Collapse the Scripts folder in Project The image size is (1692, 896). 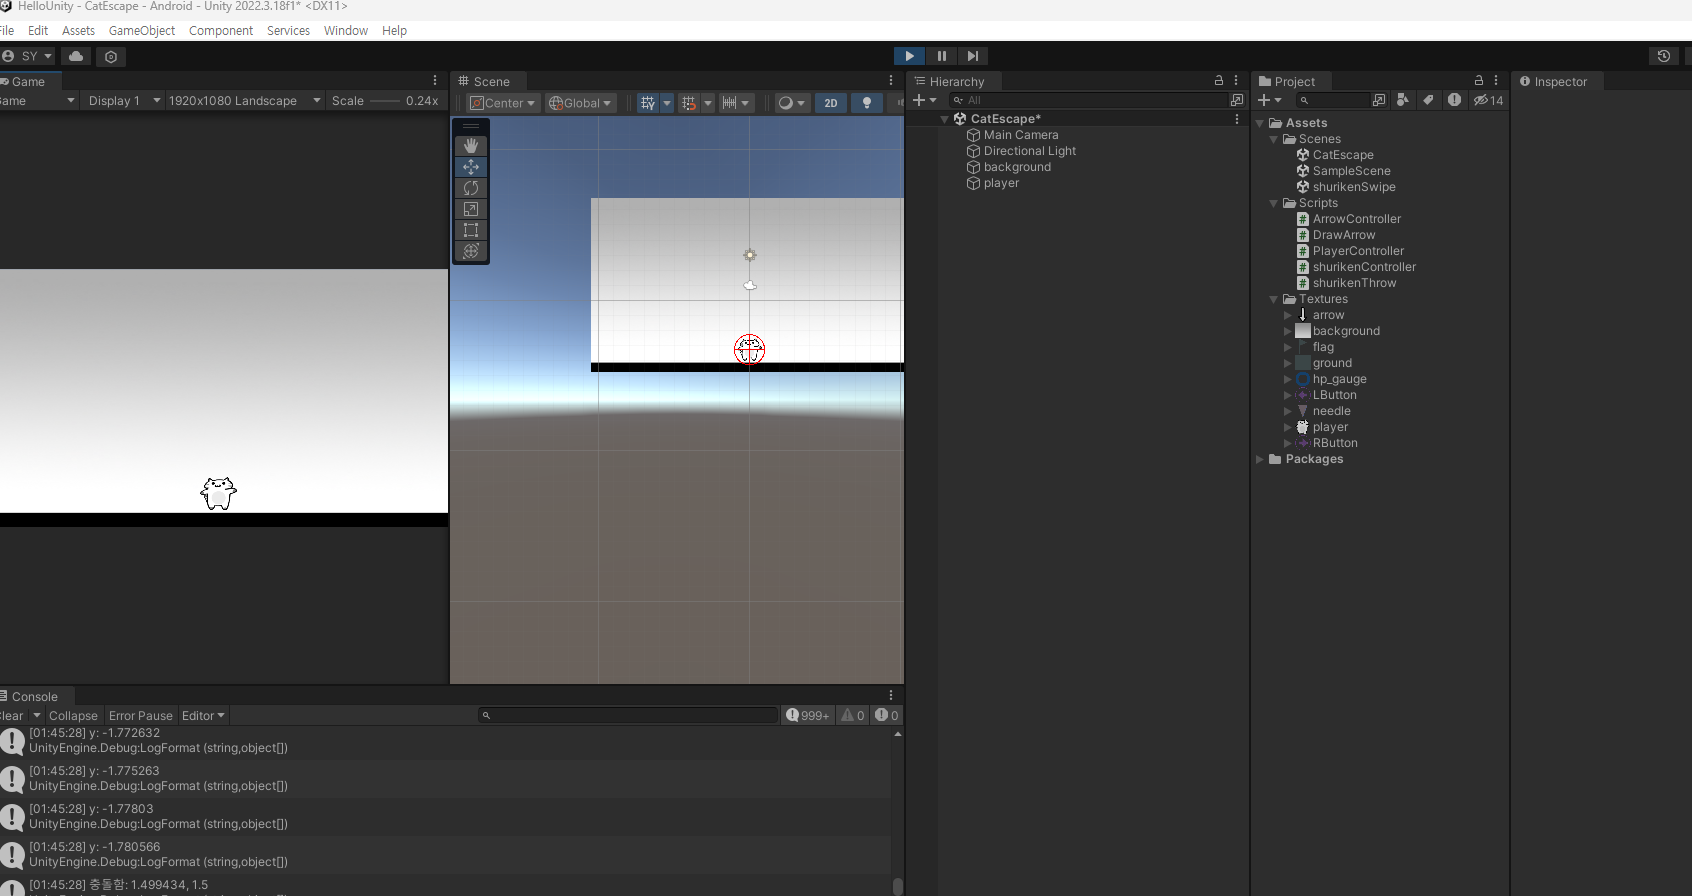[x=1274, y=203]
